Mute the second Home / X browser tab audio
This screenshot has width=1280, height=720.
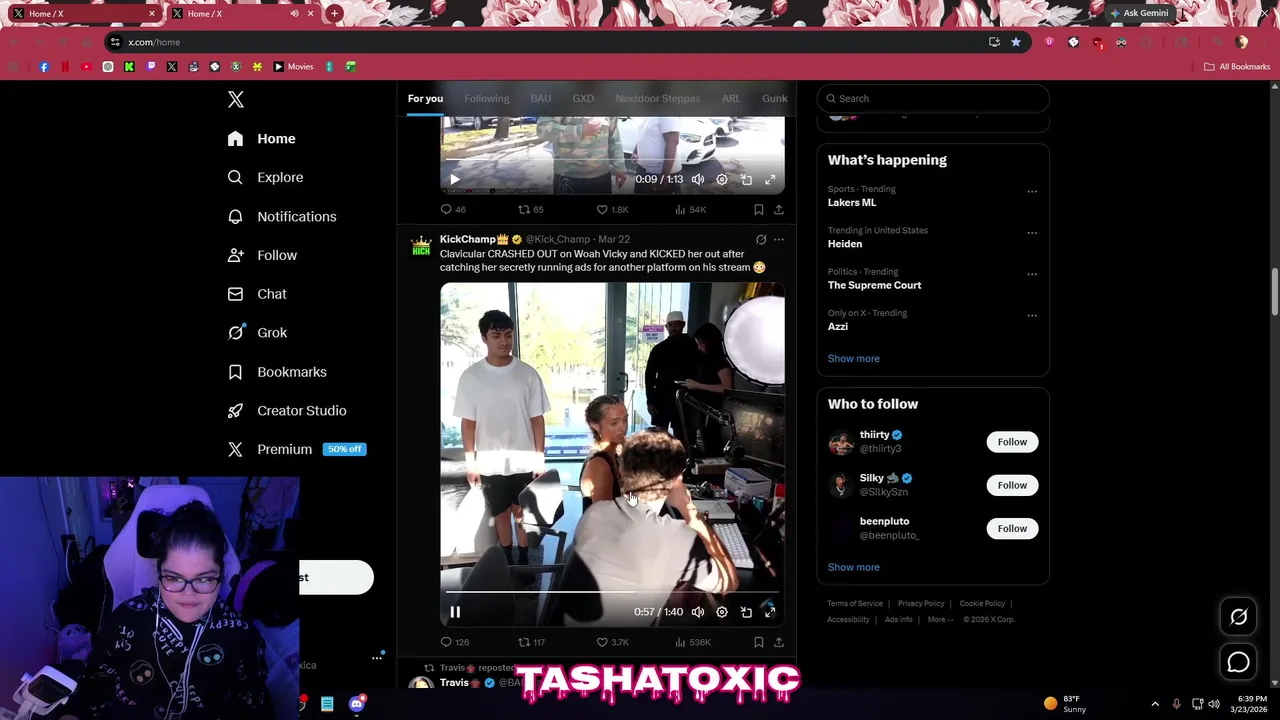pyautogui.click(x=294, y=14)
